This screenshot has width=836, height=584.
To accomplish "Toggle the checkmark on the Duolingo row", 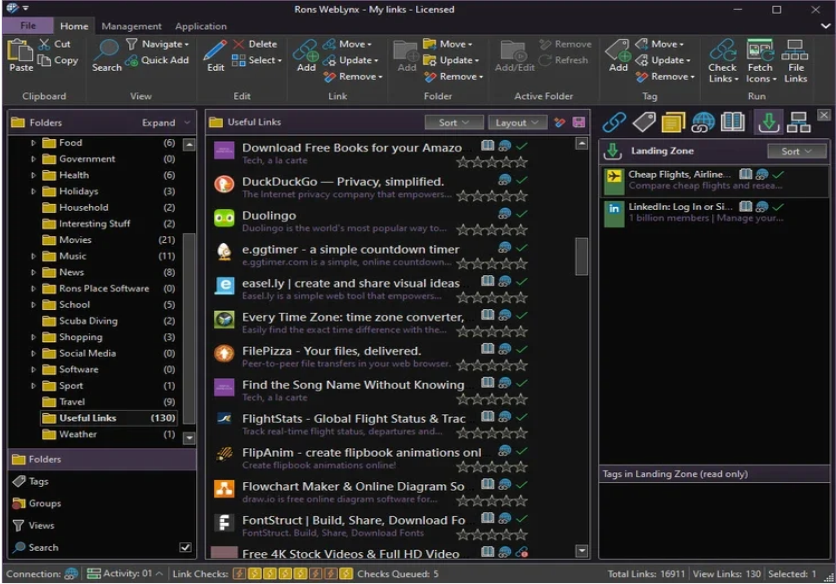I will (522, 213).
